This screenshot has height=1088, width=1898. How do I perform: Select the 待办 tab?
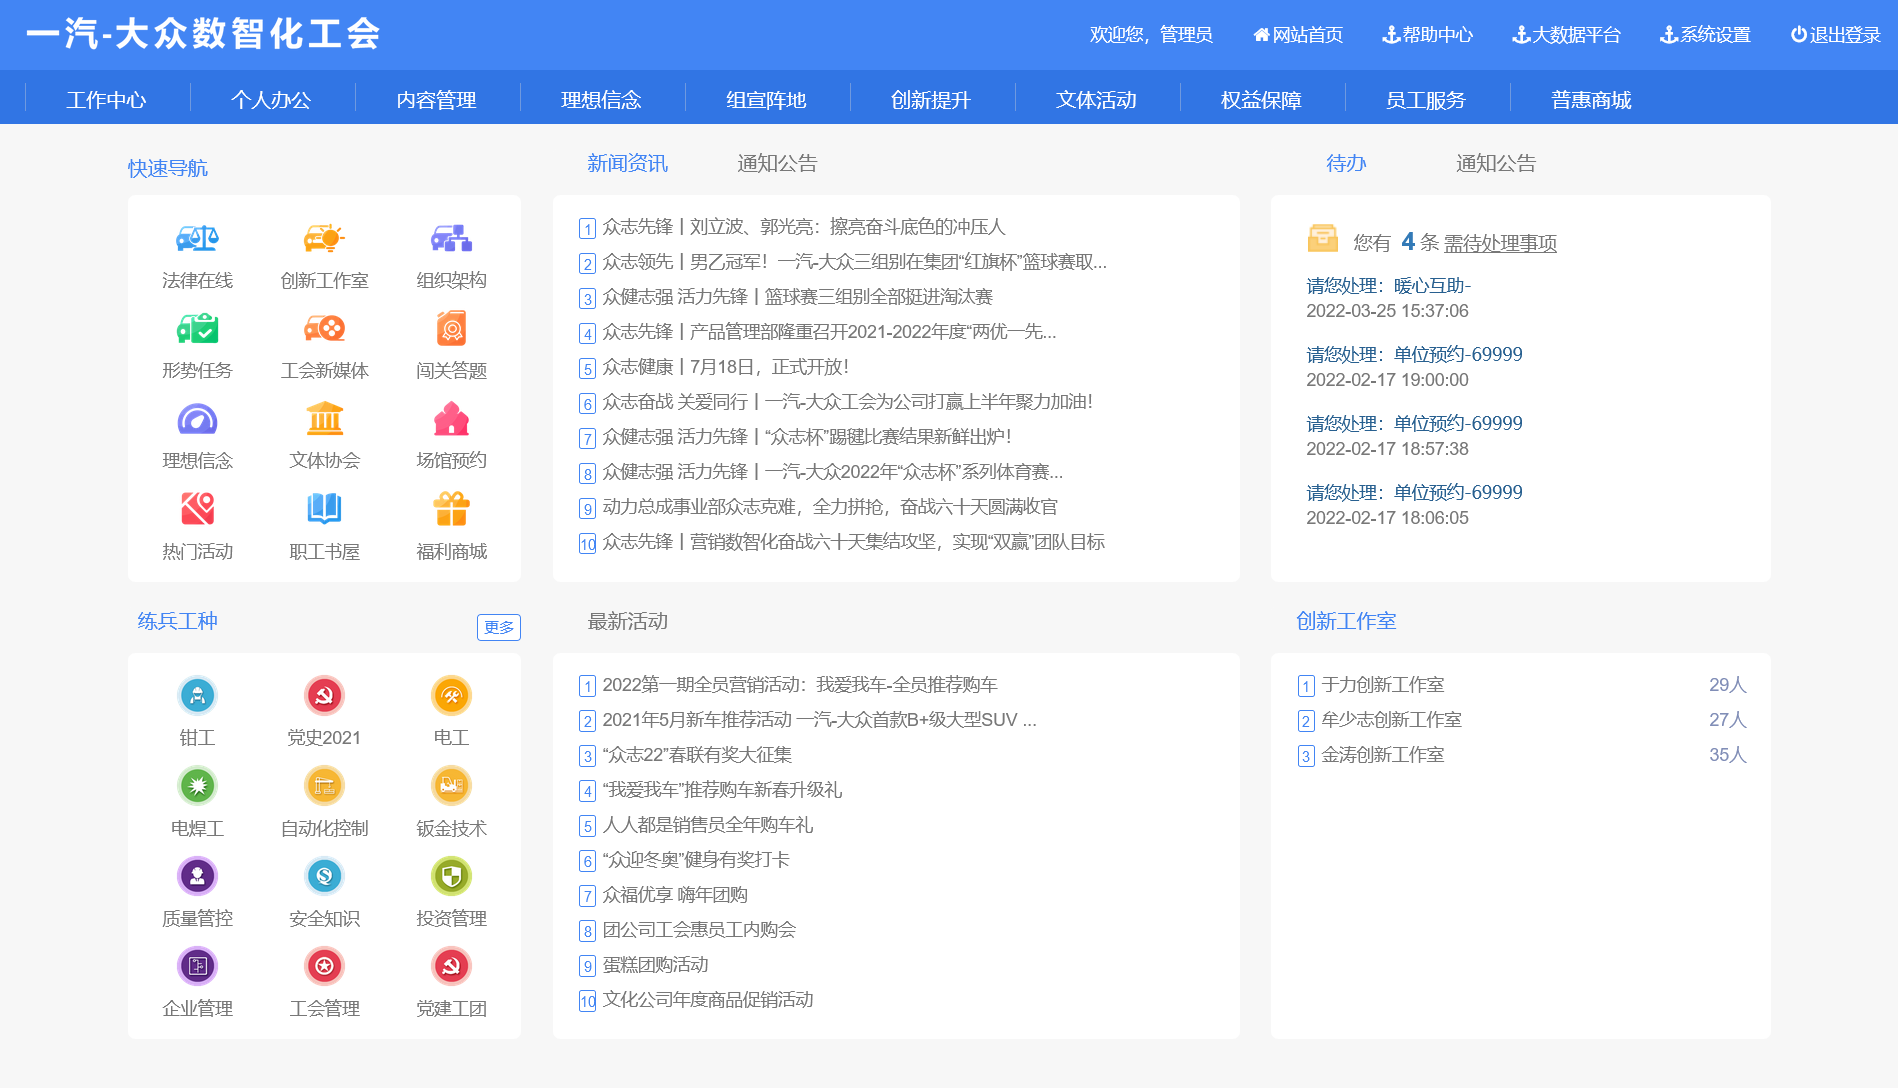tap(1346, 163)
